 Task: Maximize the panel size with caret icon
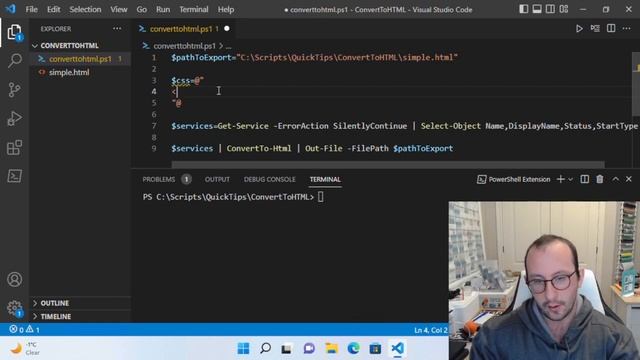click(615, 179)
